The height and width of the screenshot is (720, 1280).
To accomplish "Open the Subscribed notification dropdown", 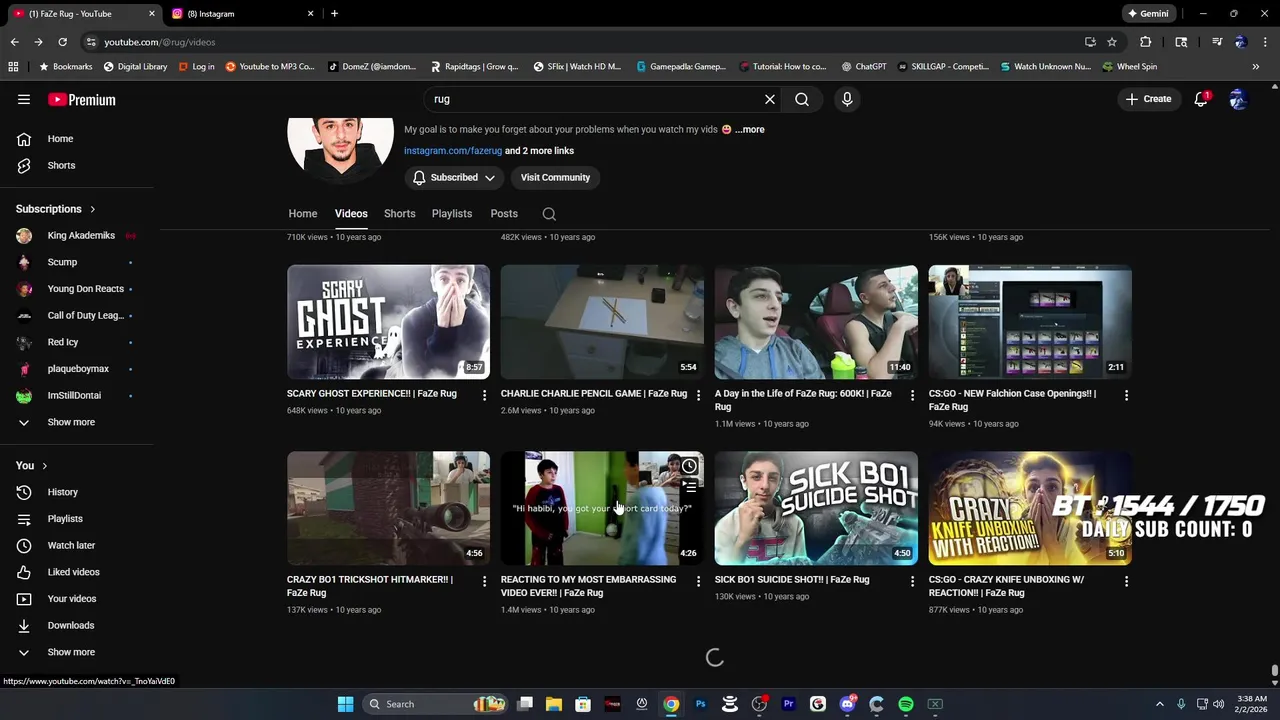I will (x=455, y=177).
